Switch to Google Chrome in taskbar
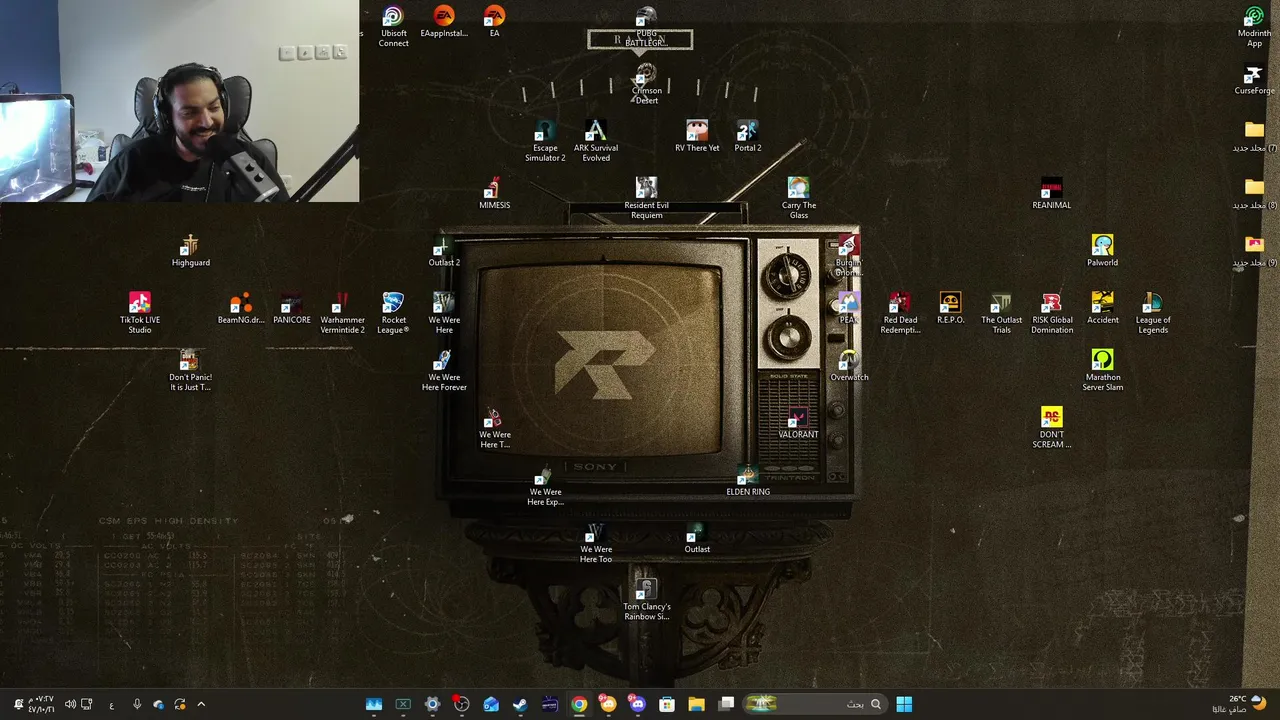 pos(579,704)
